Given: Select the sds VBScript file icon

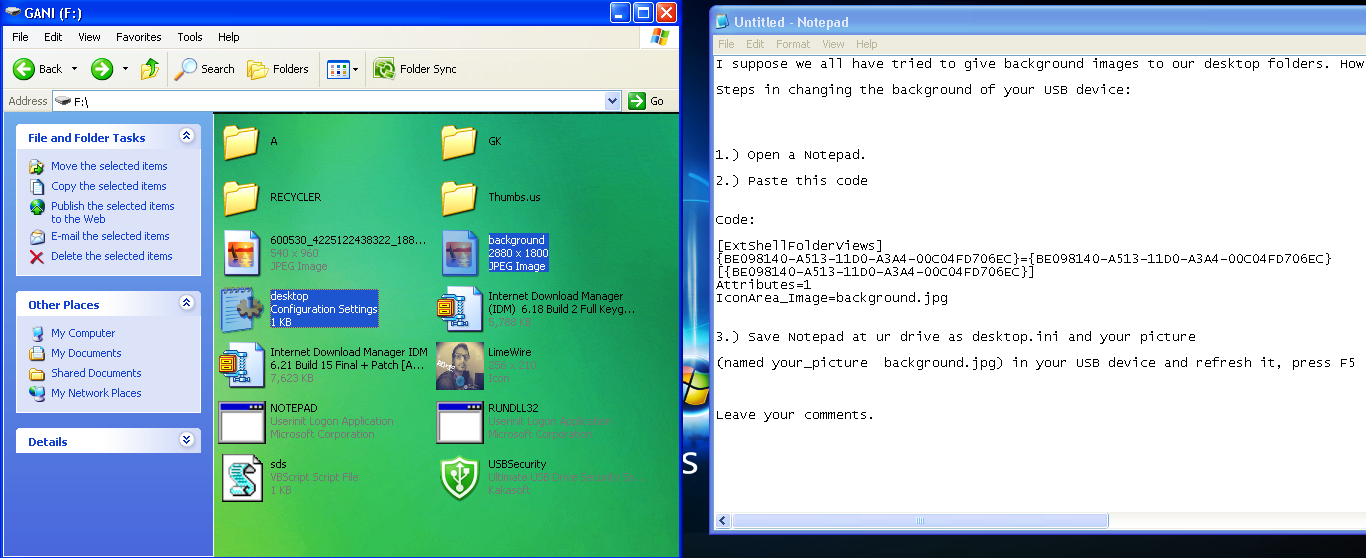Looking at the screenshot, I should click(241, 478).
